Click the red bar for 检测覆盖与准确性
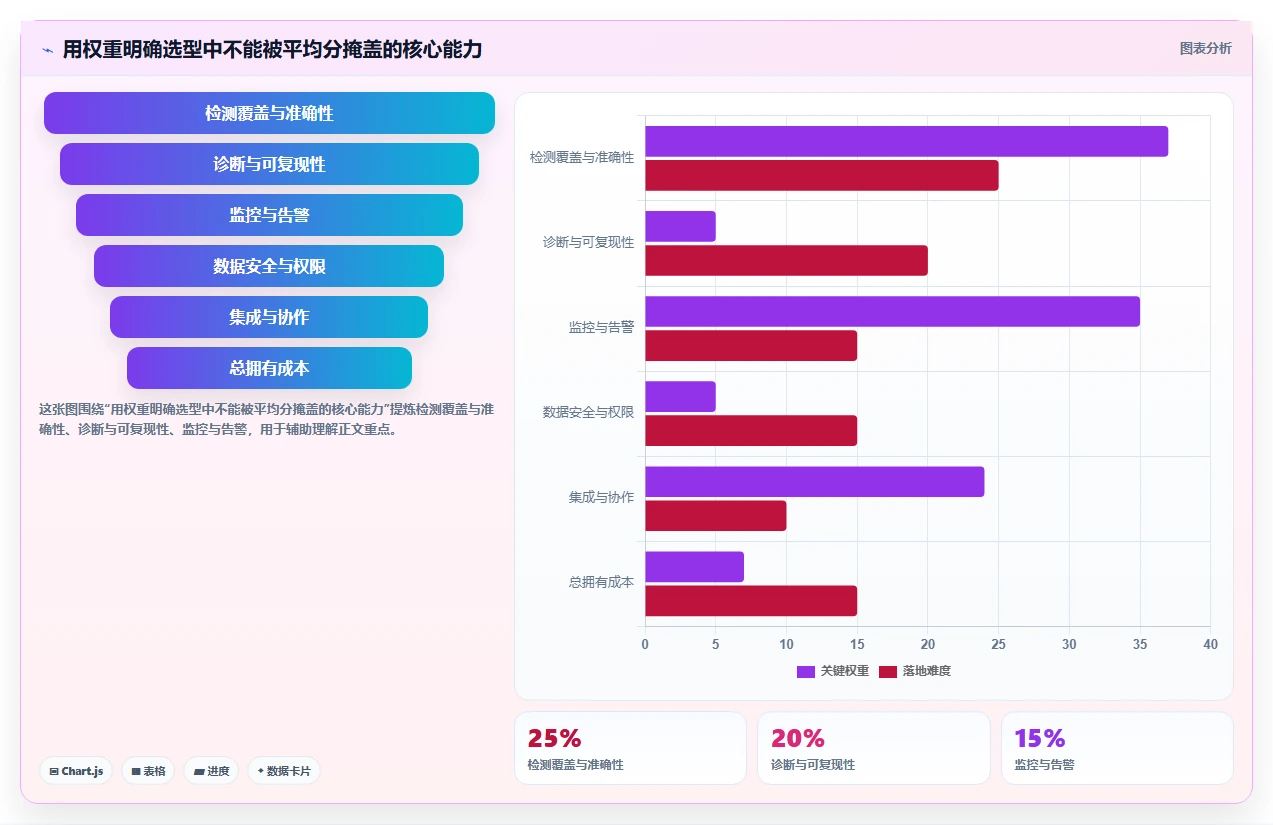Viewport: 1273px width, 825px height. [x=821, y=175]
